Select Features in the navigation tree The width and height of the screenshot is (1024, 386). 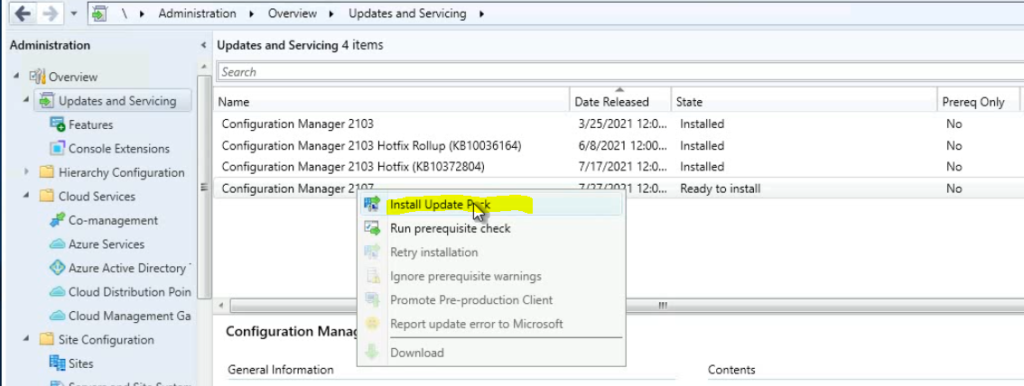pos(91,125)
